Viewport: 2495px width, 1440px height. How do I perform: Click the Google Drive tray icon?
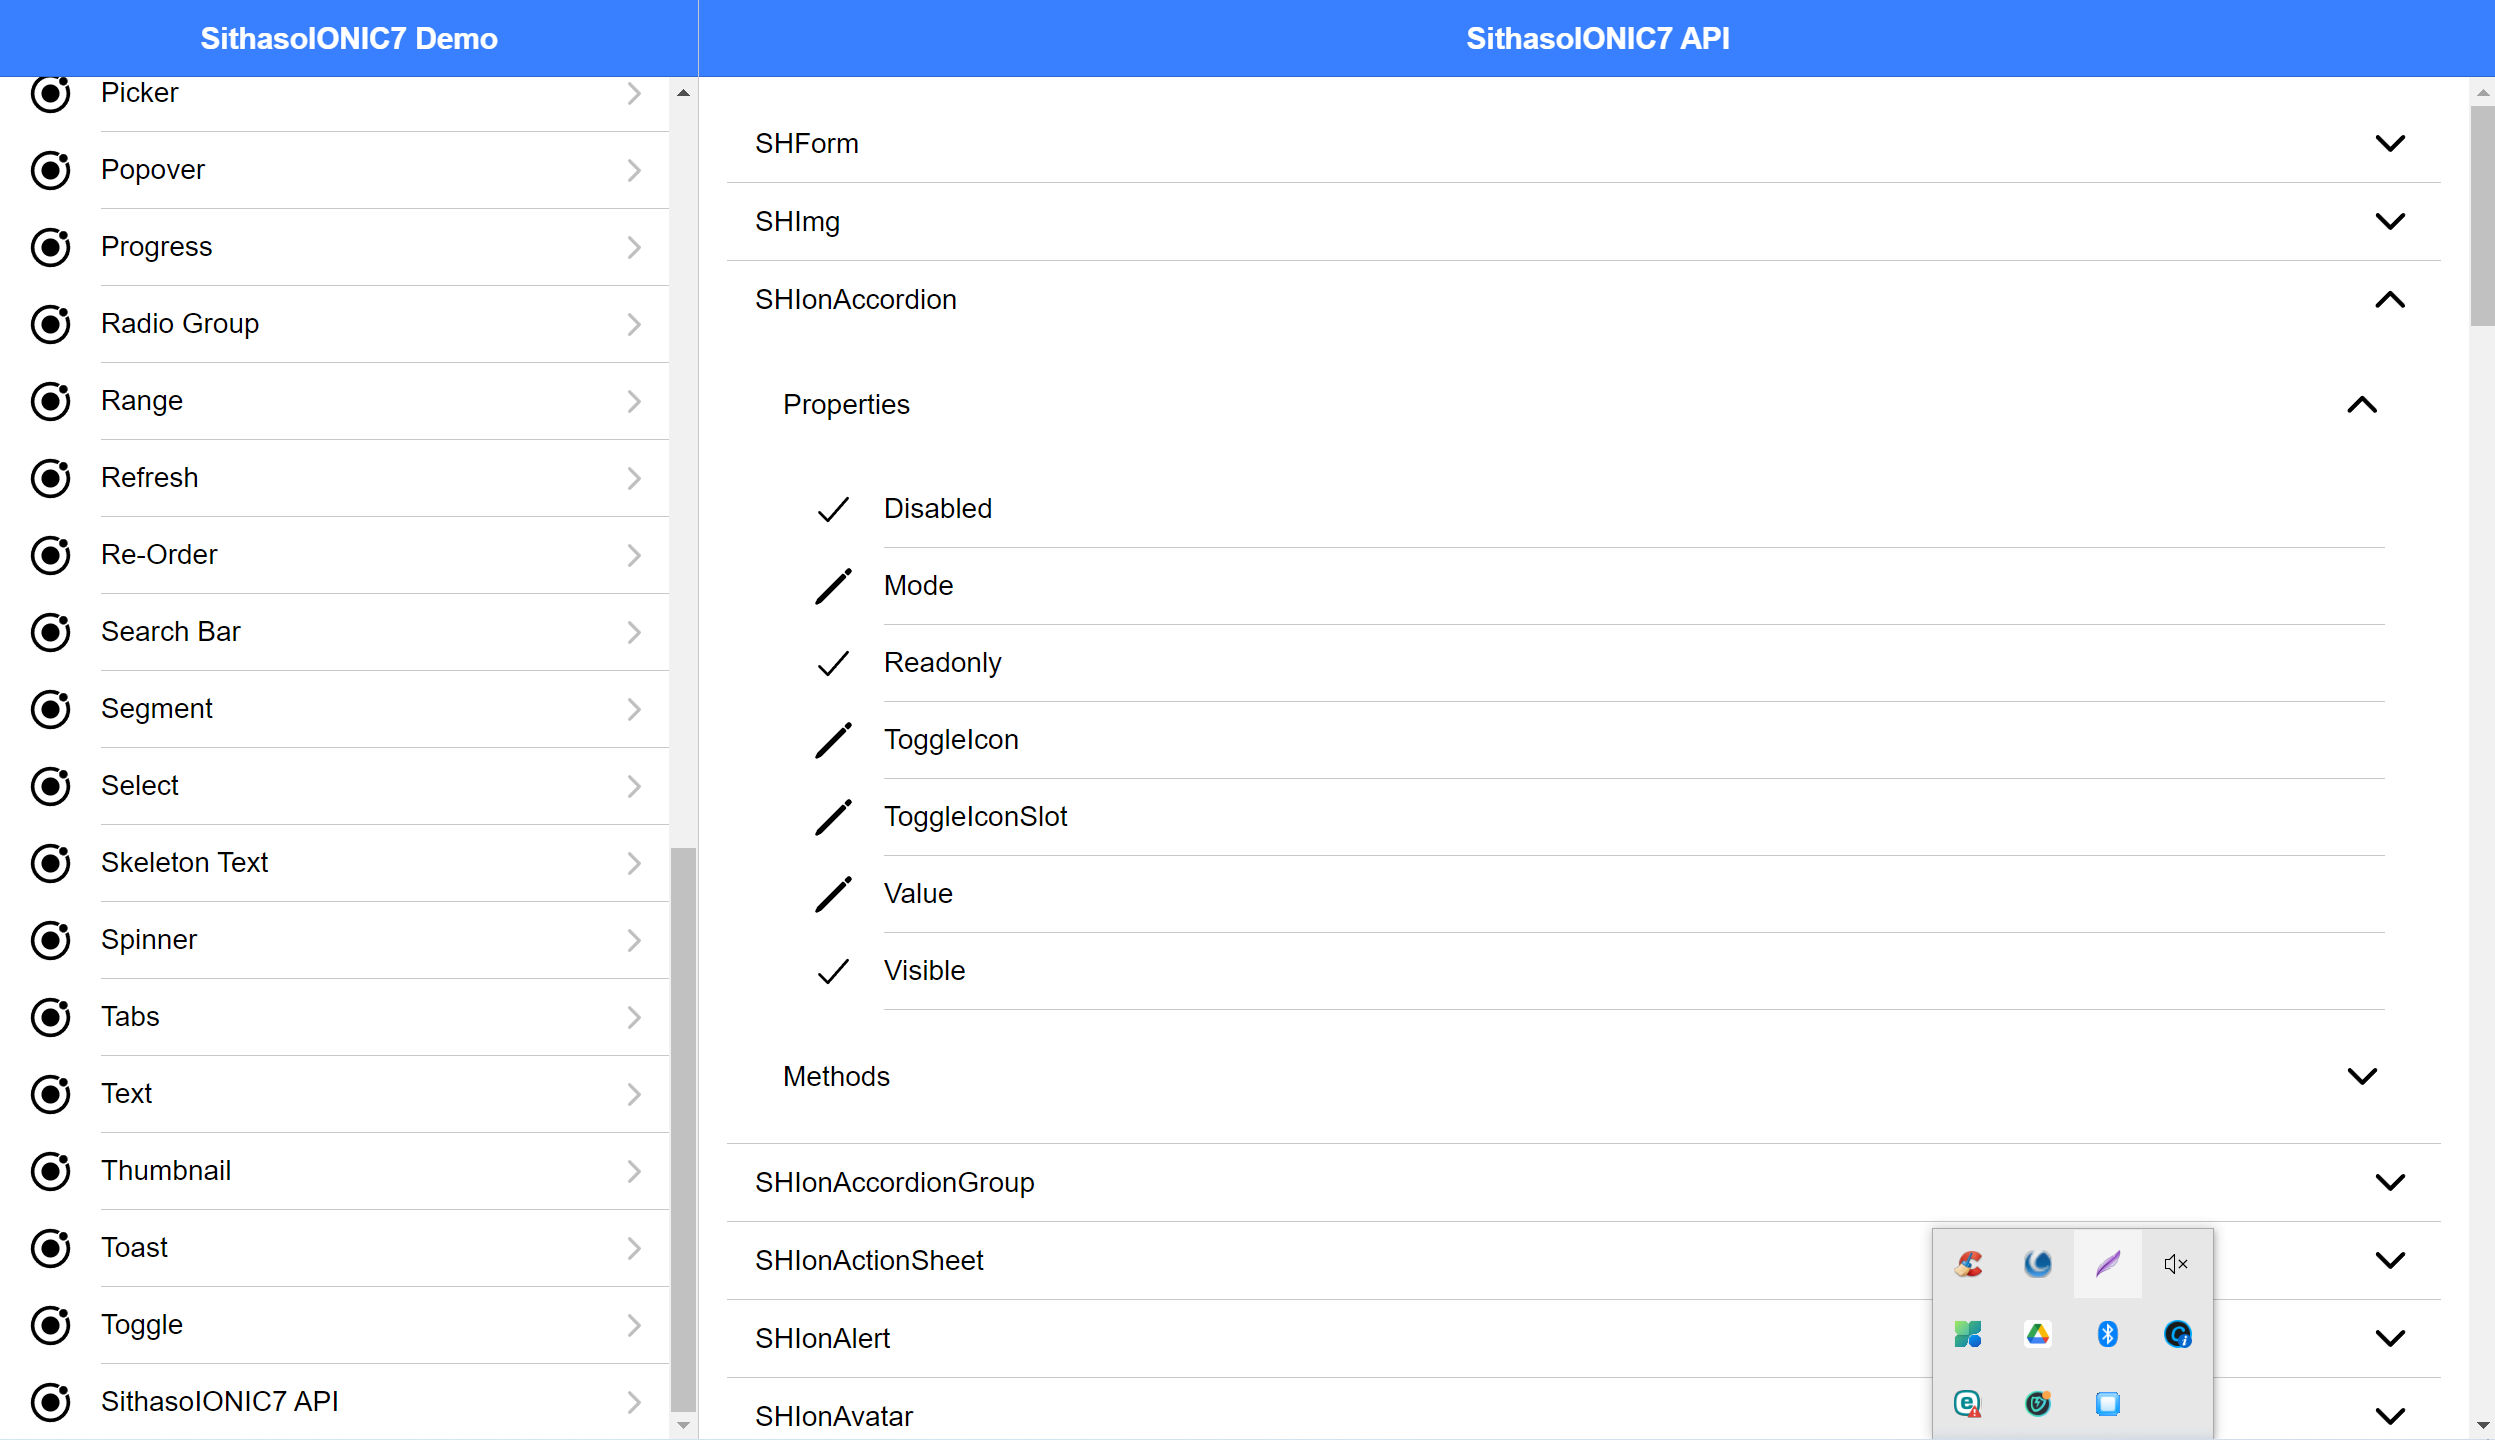(x=2037, y=1334)
